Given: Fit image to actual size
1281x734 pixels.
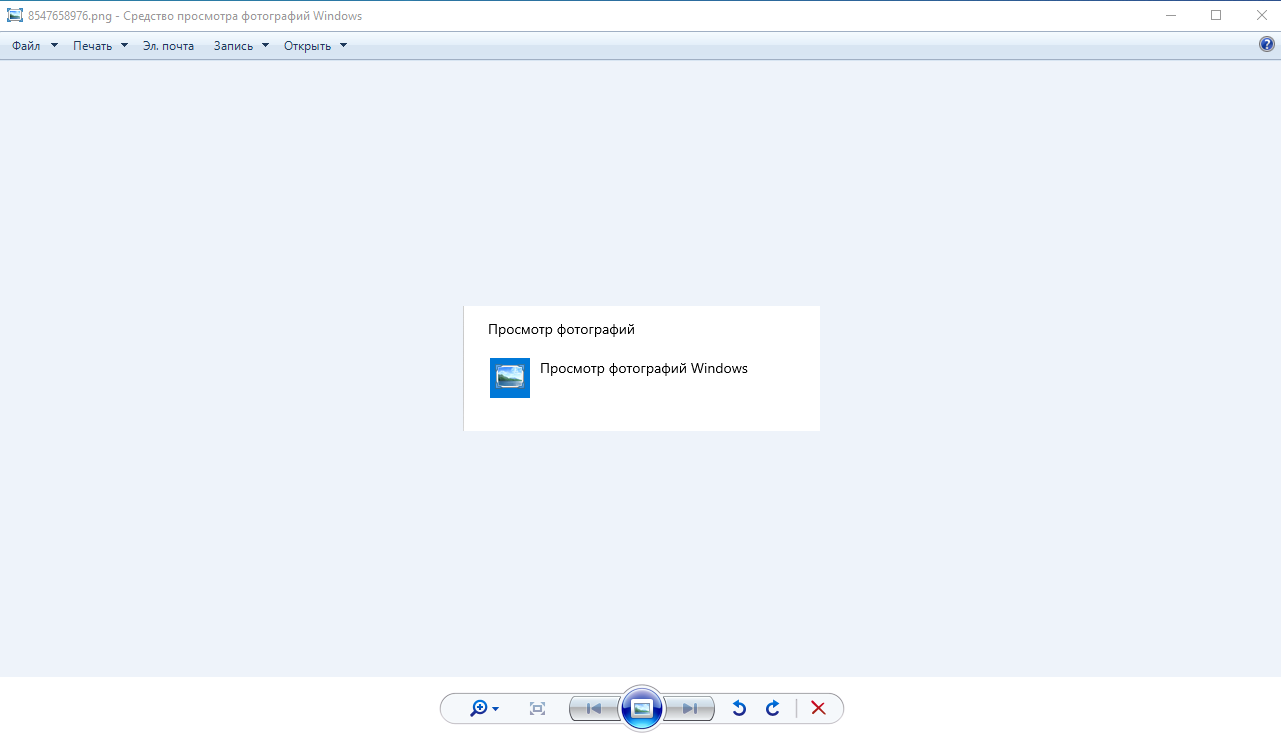Looking at the screenshot, I should pos(538,708).
